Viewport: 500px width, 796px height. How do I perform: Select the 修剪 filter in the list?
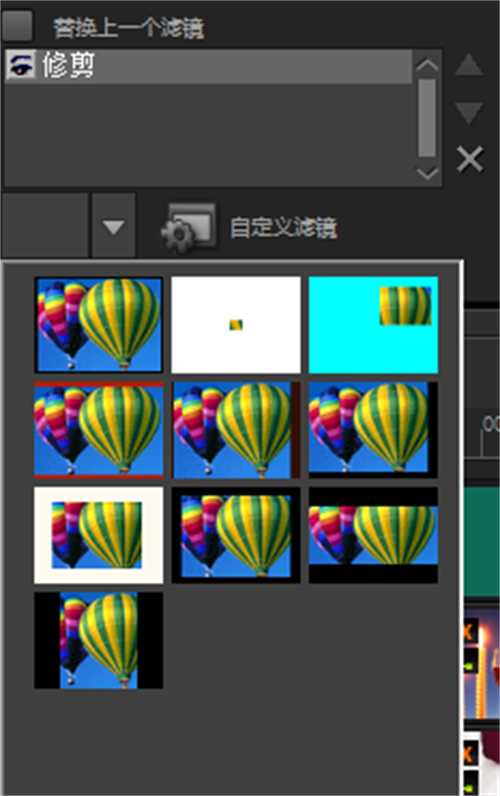click(x=208, y=66)
